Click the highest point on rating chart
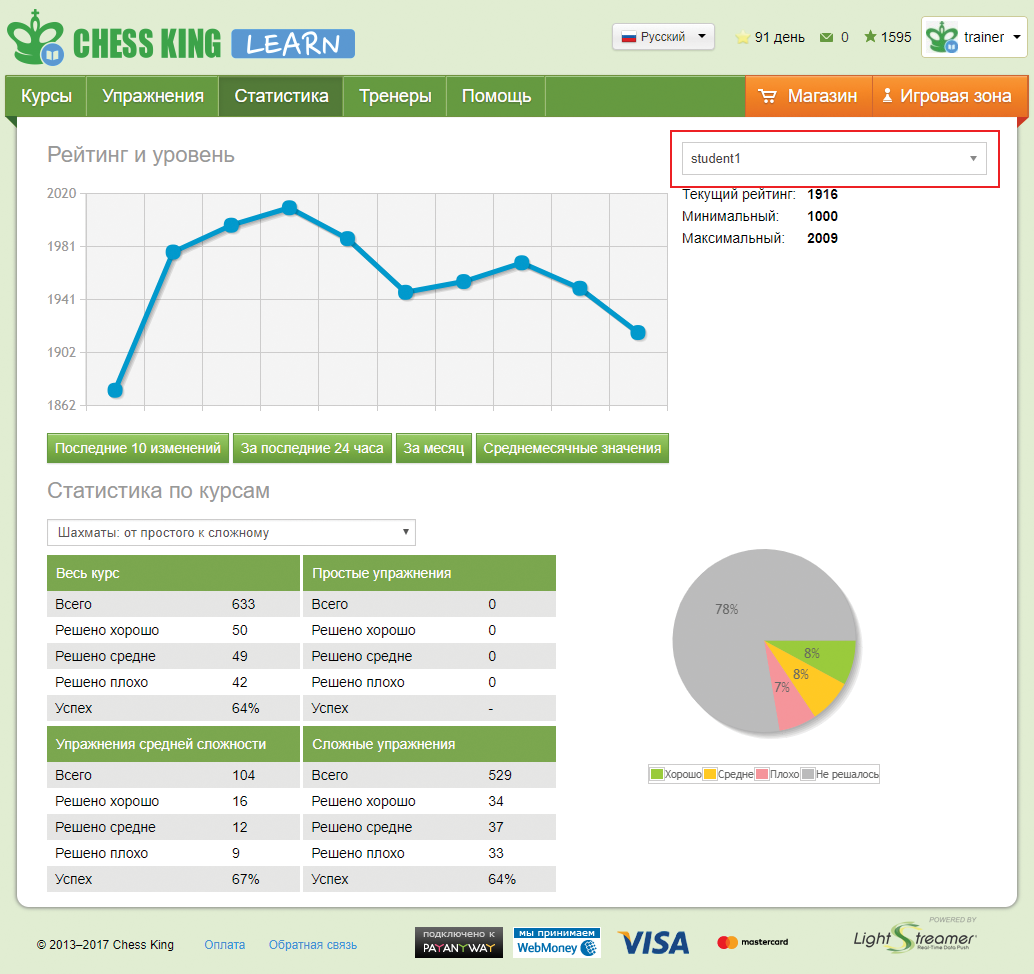 pos(289,208)
